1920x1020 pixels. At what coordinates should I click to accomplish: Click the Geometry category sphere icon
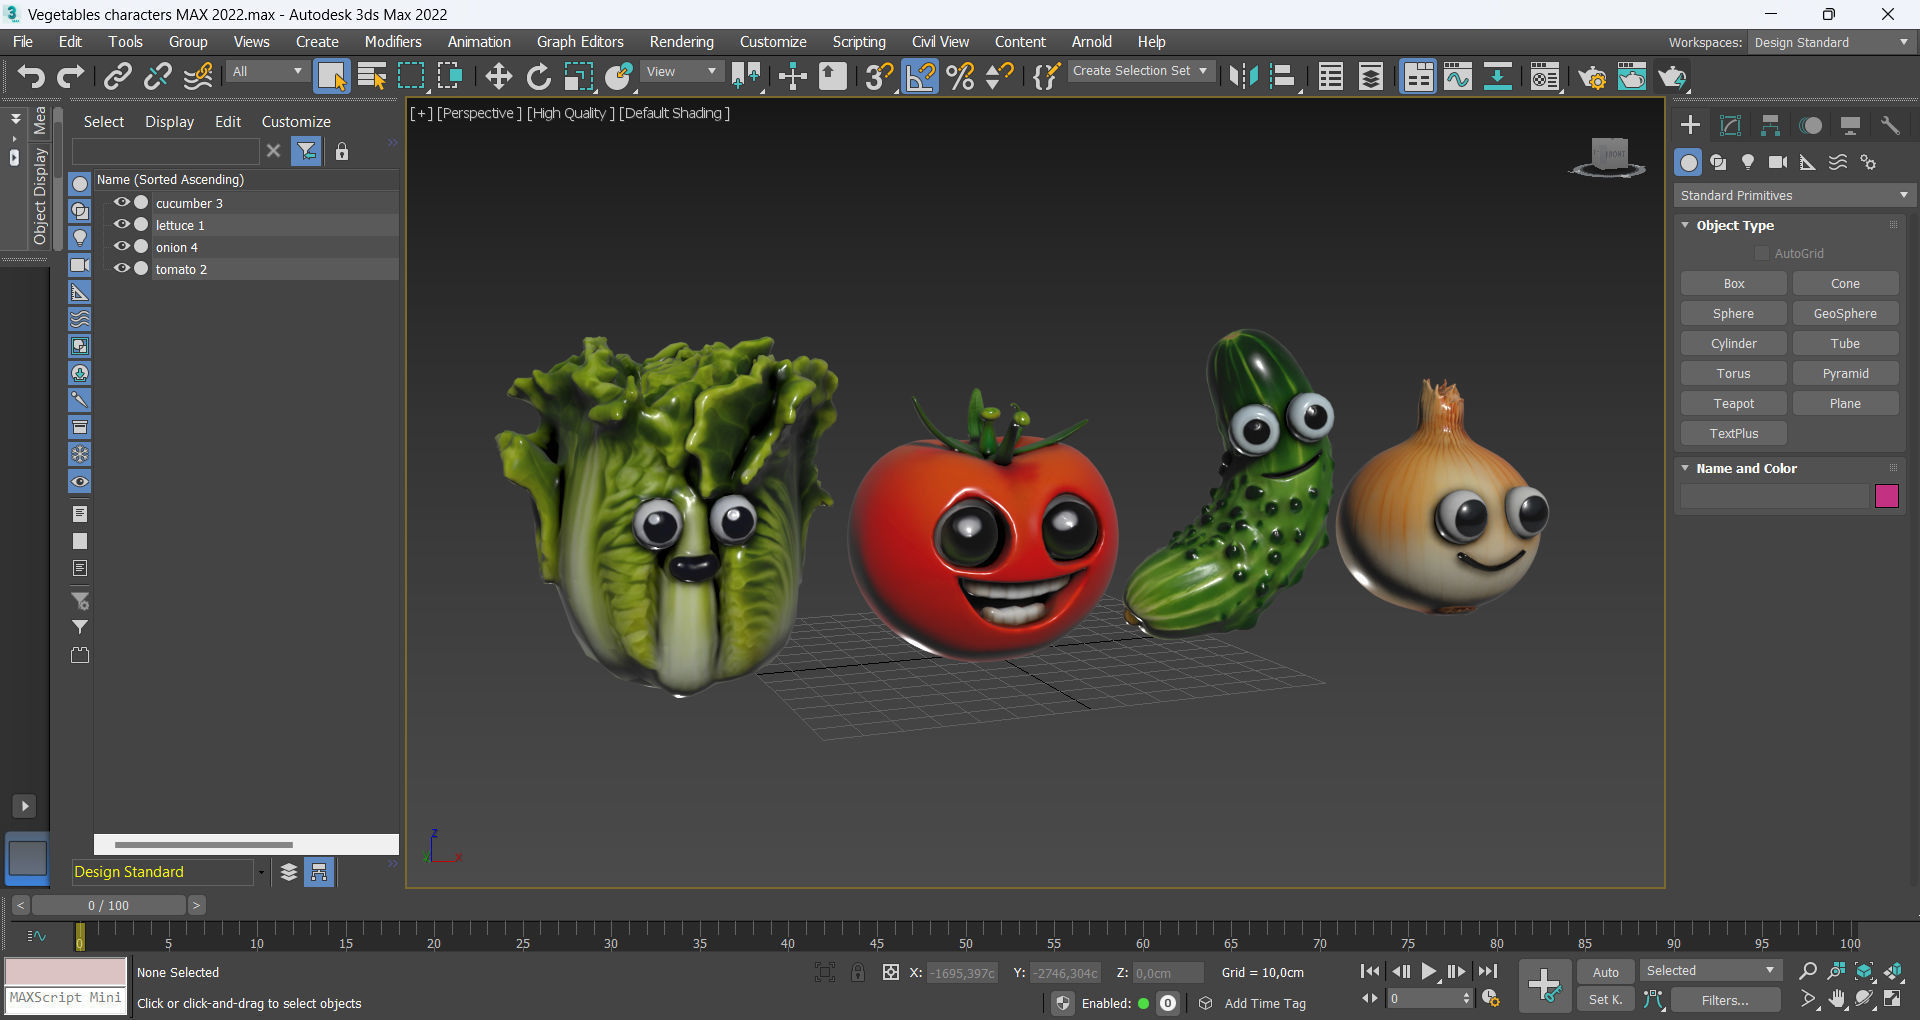coord(1688,162)
